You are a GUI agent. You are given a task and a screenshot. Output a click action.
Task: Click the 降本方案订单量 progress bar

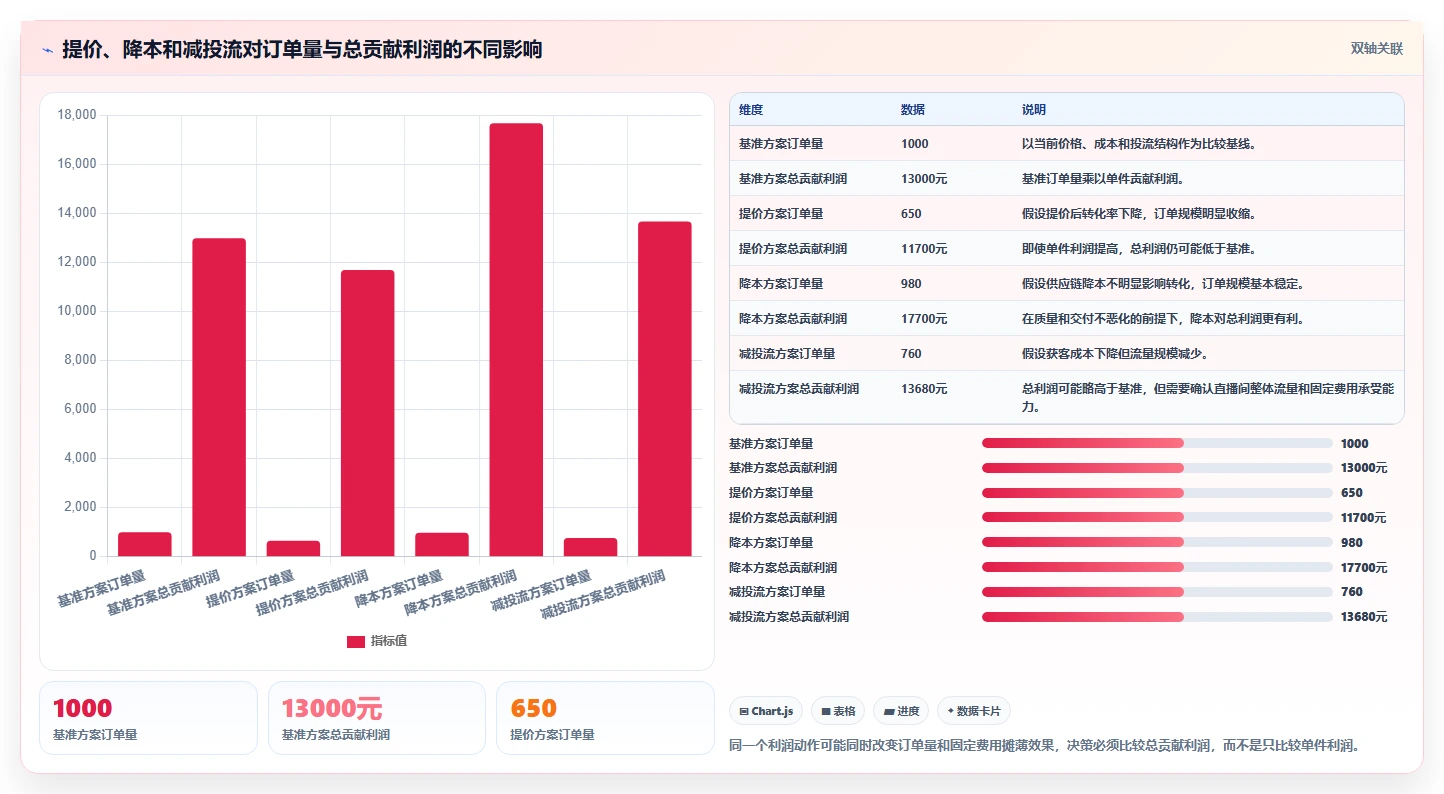[x=1157, y=542]
